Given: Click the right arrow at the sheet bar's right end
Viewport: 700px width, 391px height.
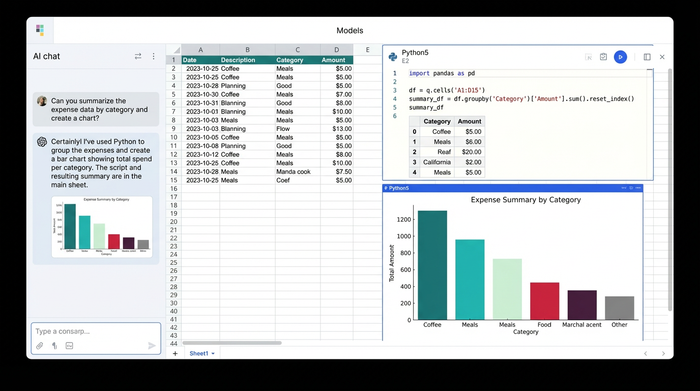Looking at the screenshot, I should coord(663,354).
